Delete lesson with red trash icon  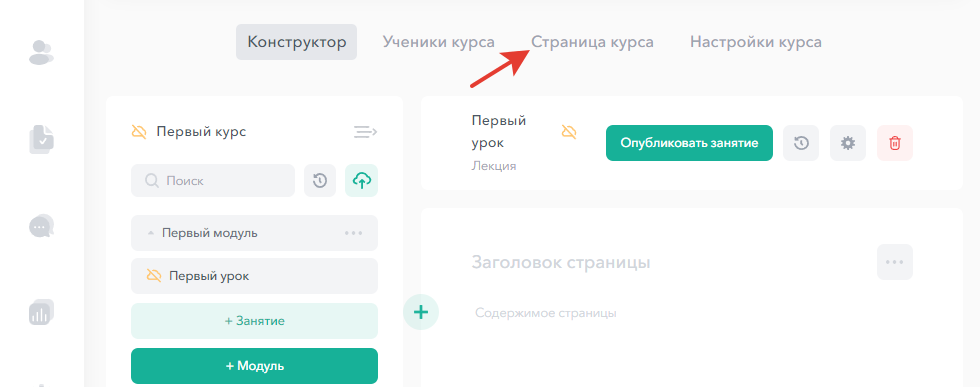[895, 143]
